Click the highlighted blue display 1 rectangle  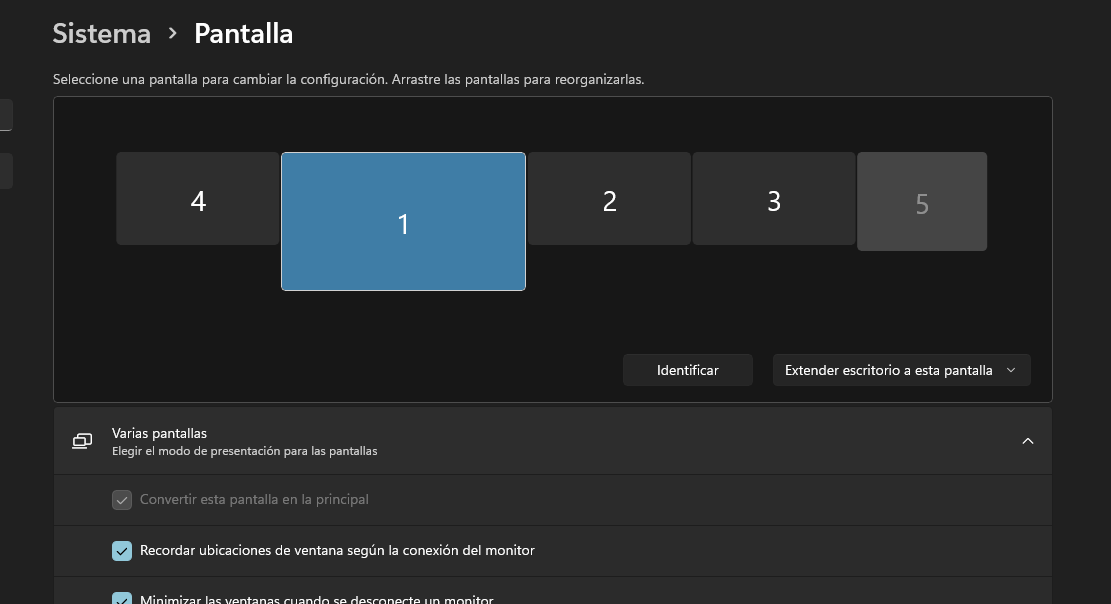(x=403, y=222)
